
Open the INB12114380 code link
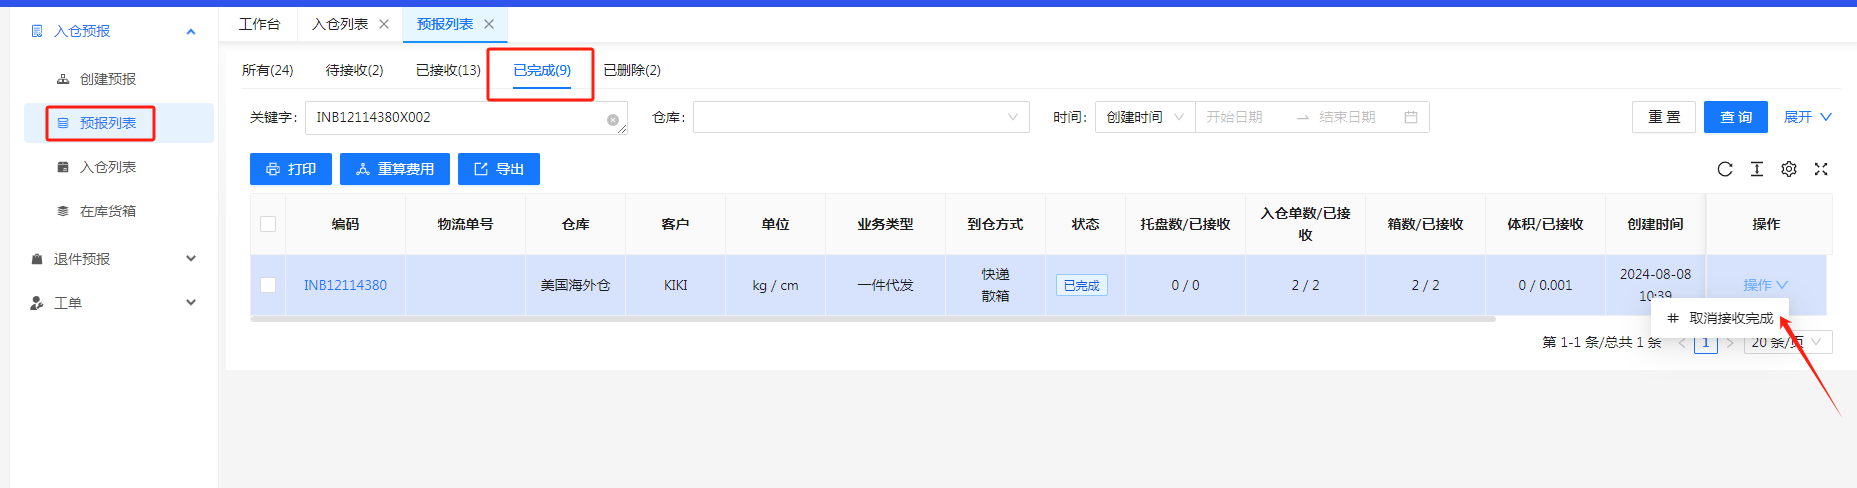coord(345,285)
